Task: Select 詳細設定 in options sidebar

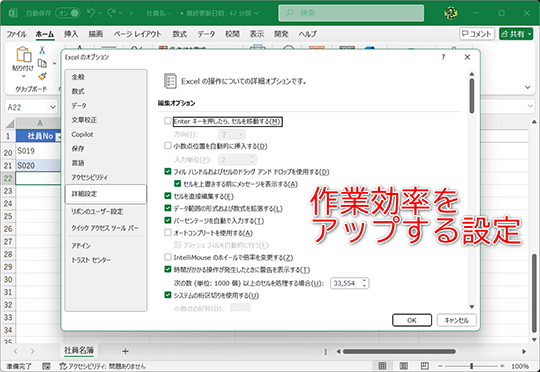Action: [x=106, y=194]
